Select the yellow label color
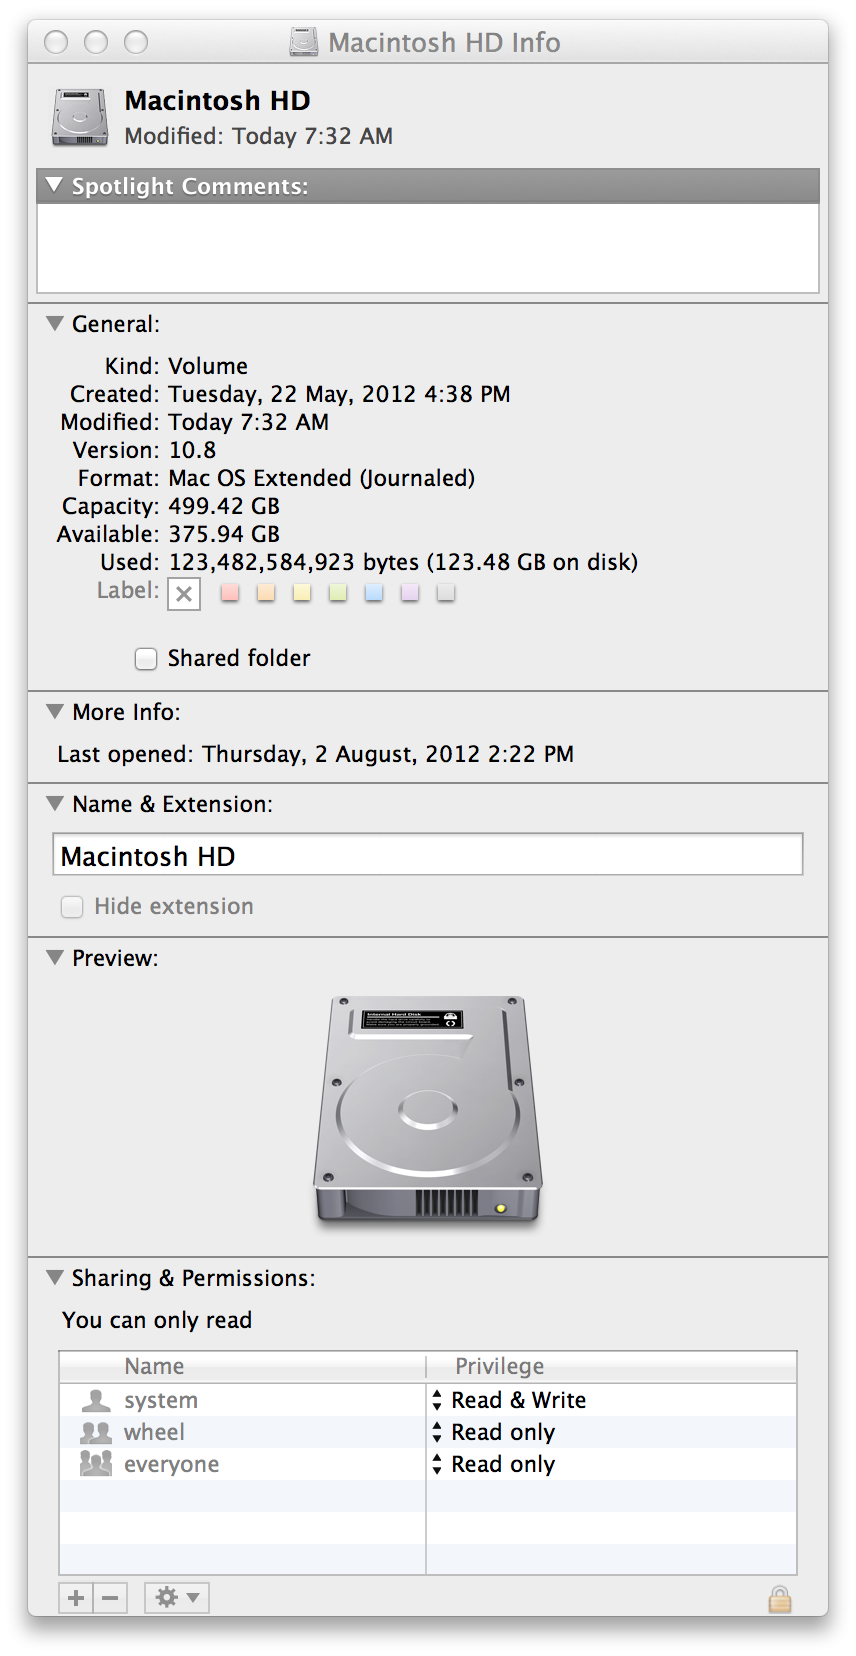856x1656 pixels. coord(302,592)
